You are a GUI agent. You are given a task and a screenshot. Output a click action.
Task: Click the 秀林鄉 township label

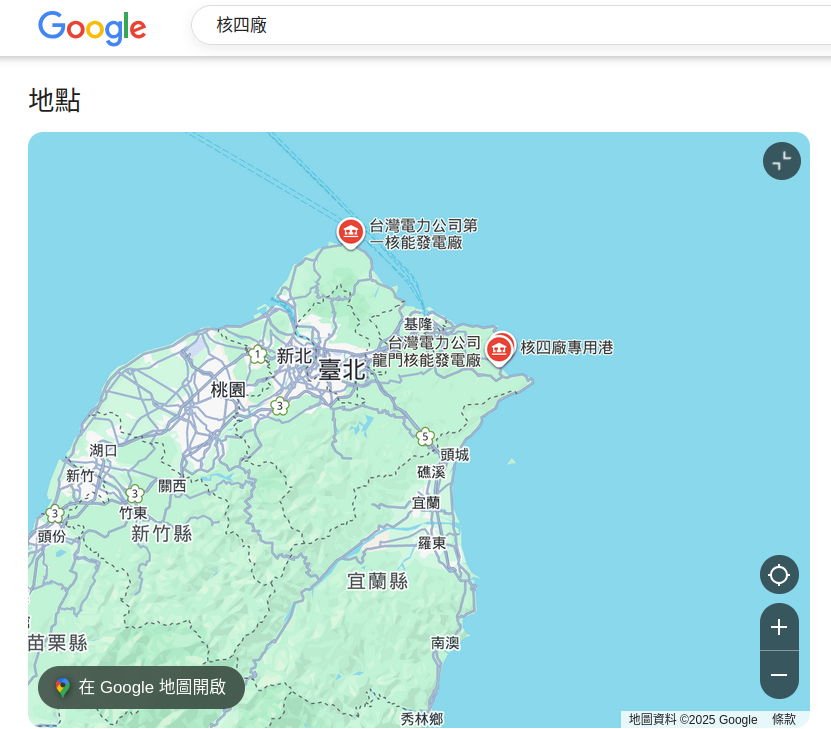422,719
